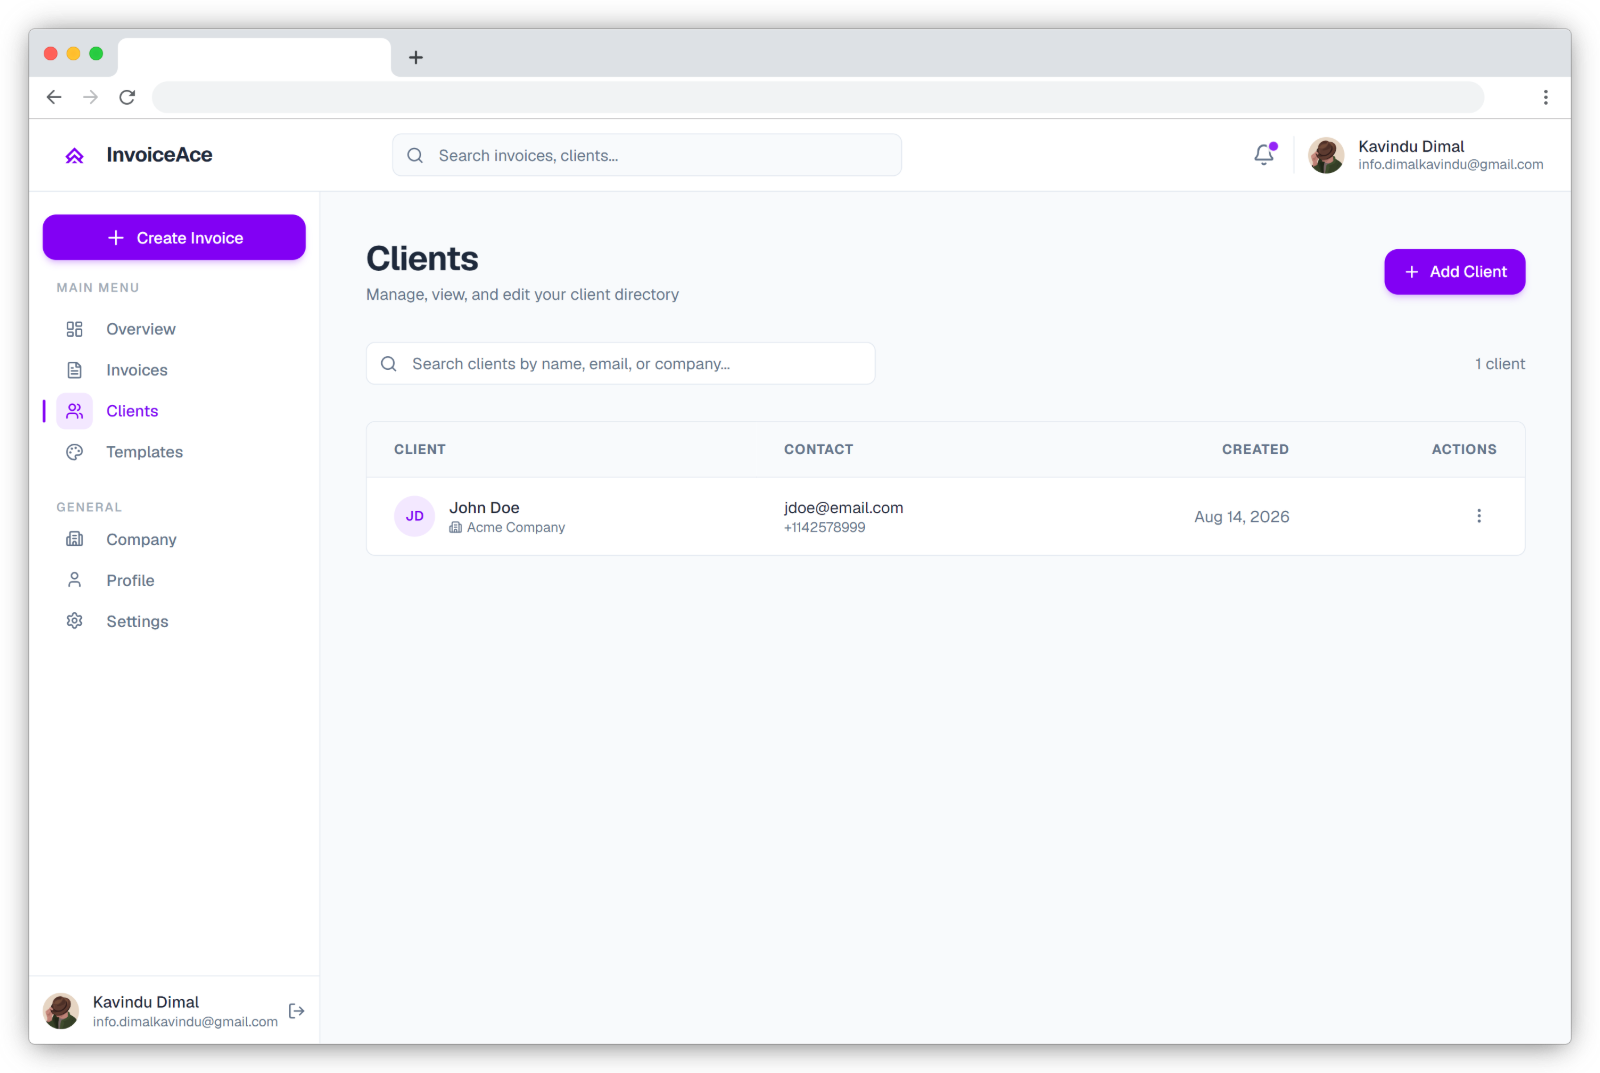The height and width of the screenshot is (1073, 1600).
Task: Click the header profile avatar of Kavindu Dimal
Action: [1326, 155]
